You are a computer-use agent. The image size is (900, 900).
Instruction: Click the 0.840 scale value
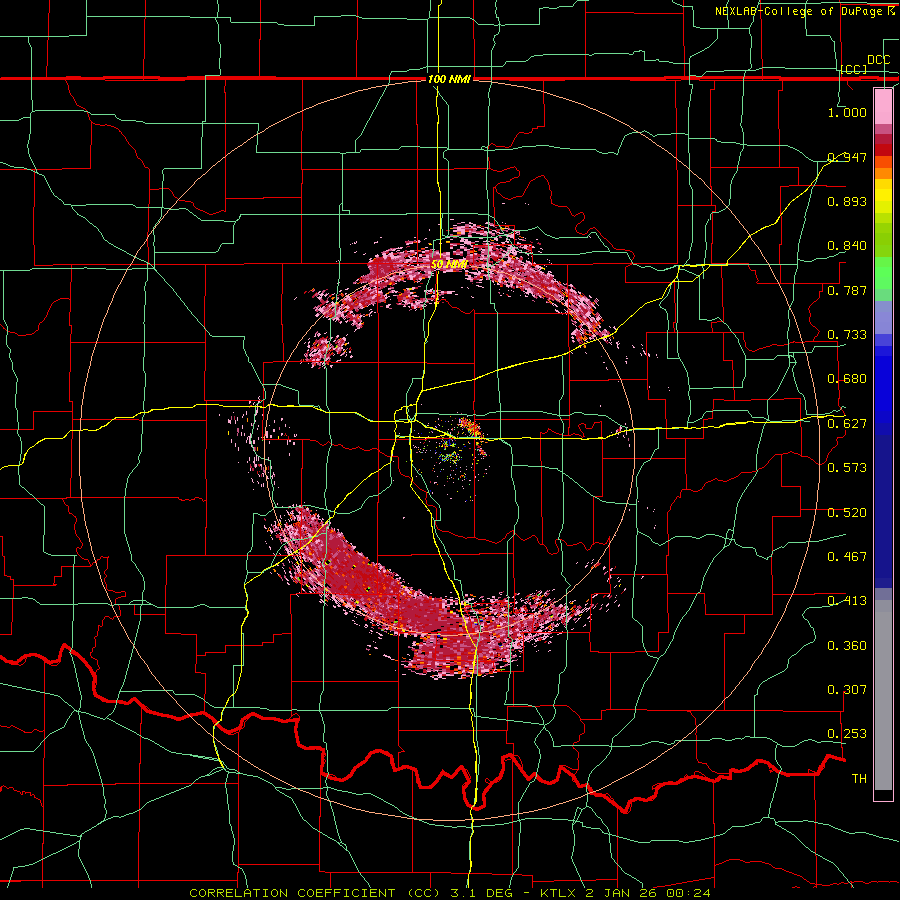847,246
